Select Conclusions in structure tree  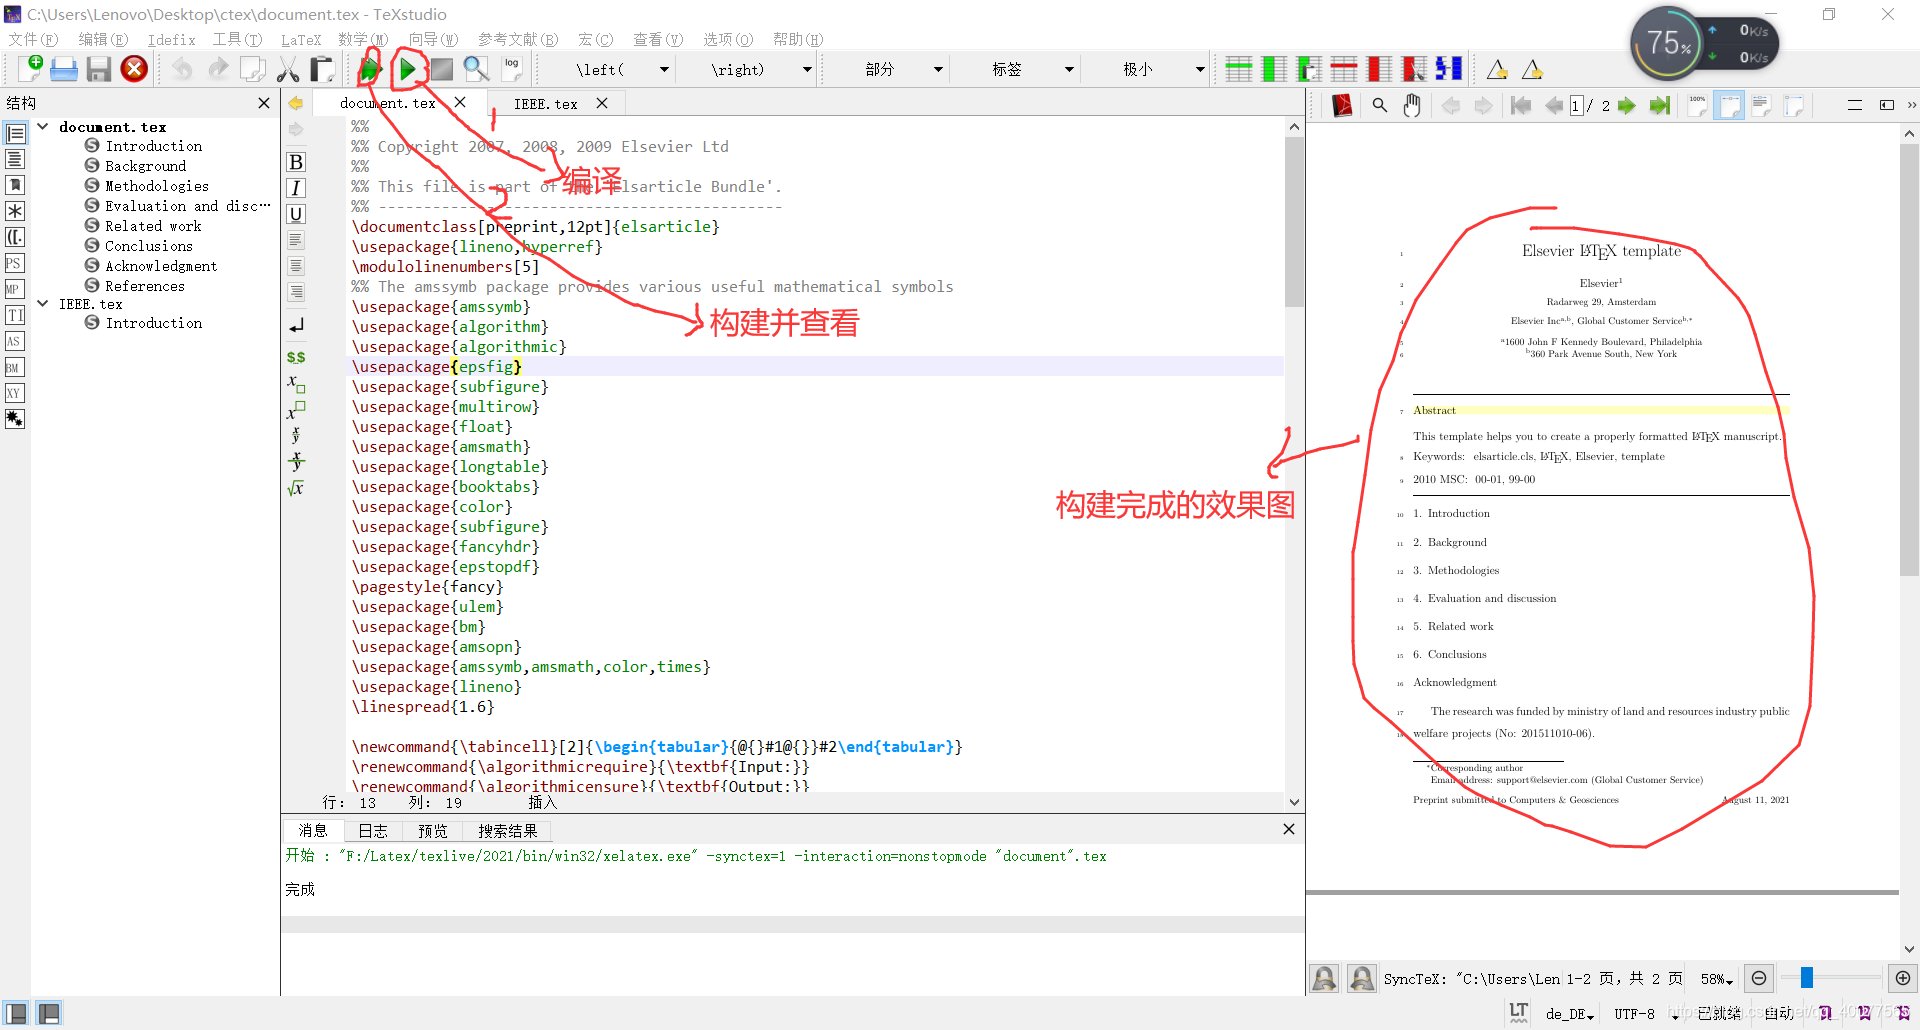click(149, 246)
